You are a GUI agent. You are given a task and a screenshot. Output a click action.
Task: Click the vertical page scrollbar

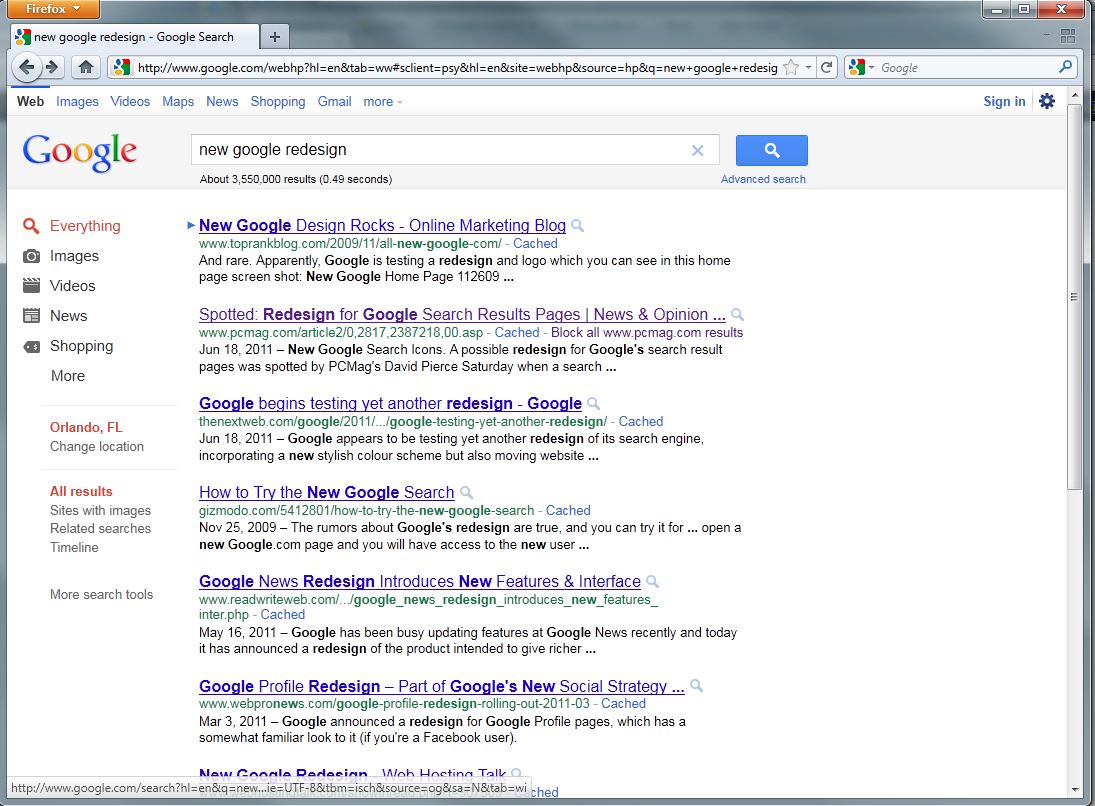(x=1073, y=296)
